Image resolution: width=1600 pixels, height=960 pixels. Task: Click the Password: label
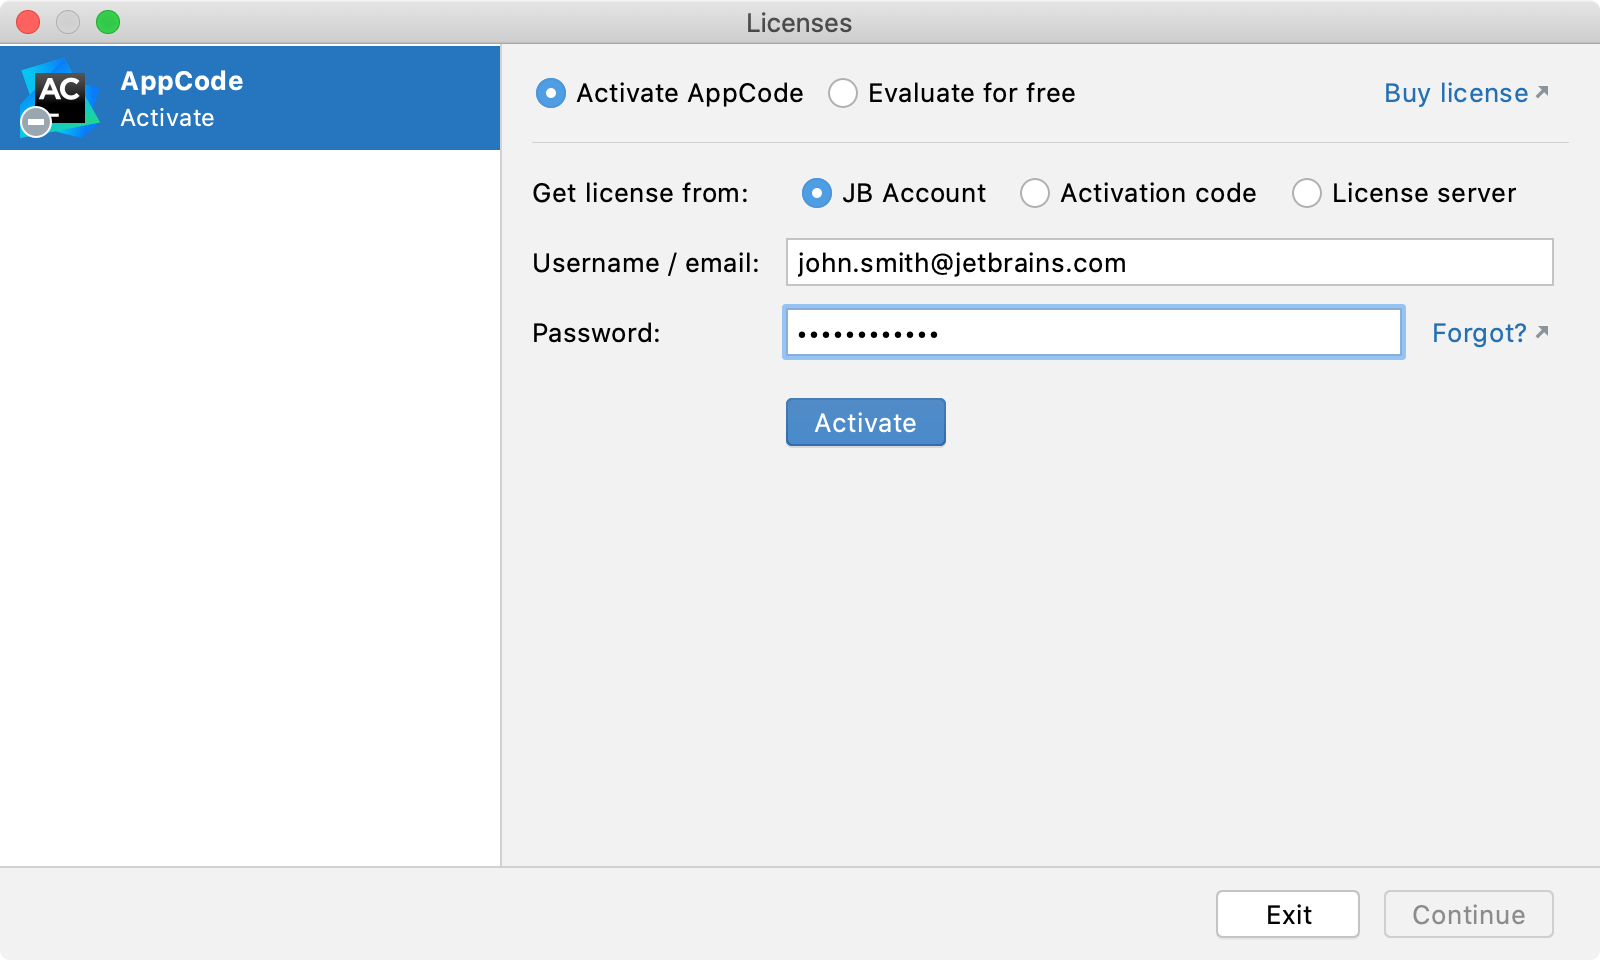[596, 333]
